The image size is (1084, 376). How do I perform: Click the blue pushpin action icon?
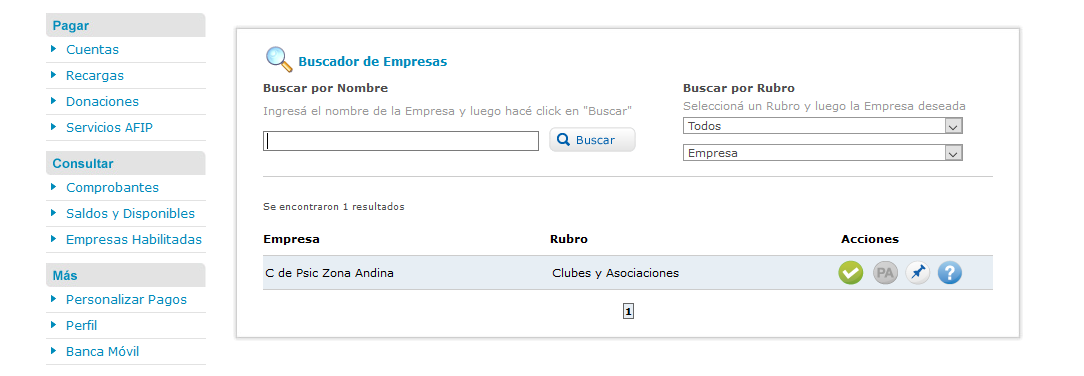[917, 273]
